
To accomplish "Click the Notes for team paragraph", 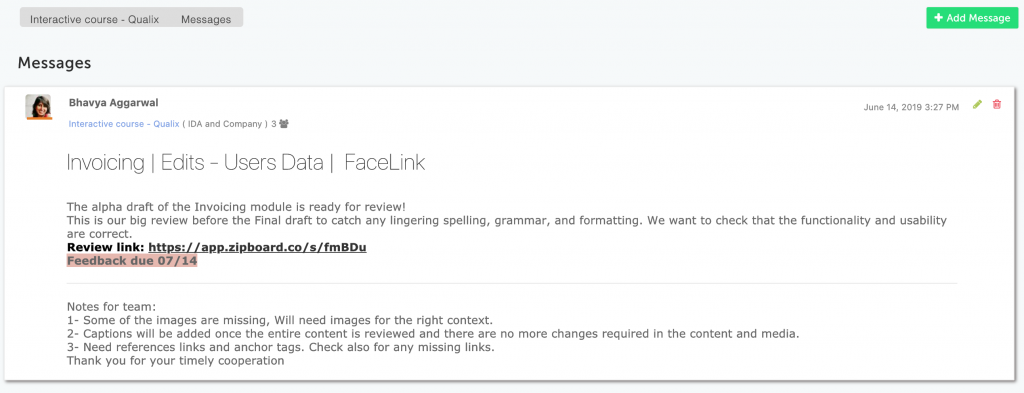I will [433, 334].
